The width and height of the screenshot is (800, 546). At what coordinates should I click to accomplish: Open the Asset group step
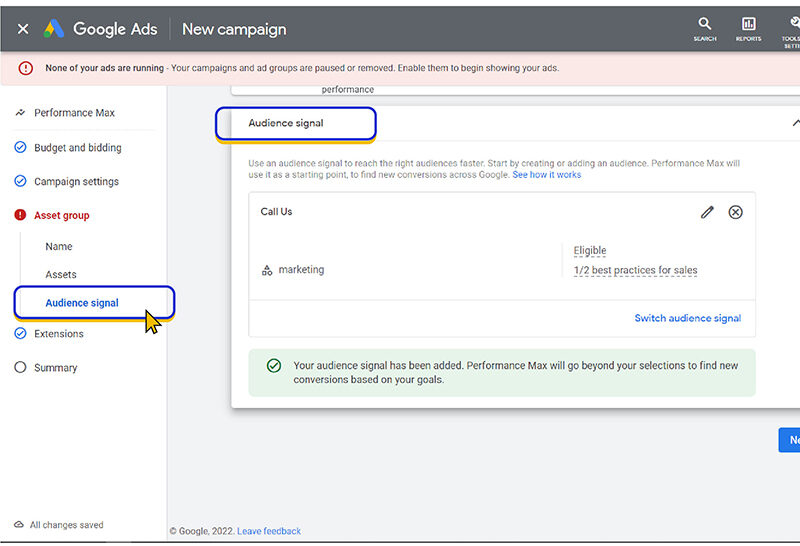tap(62, 215)
